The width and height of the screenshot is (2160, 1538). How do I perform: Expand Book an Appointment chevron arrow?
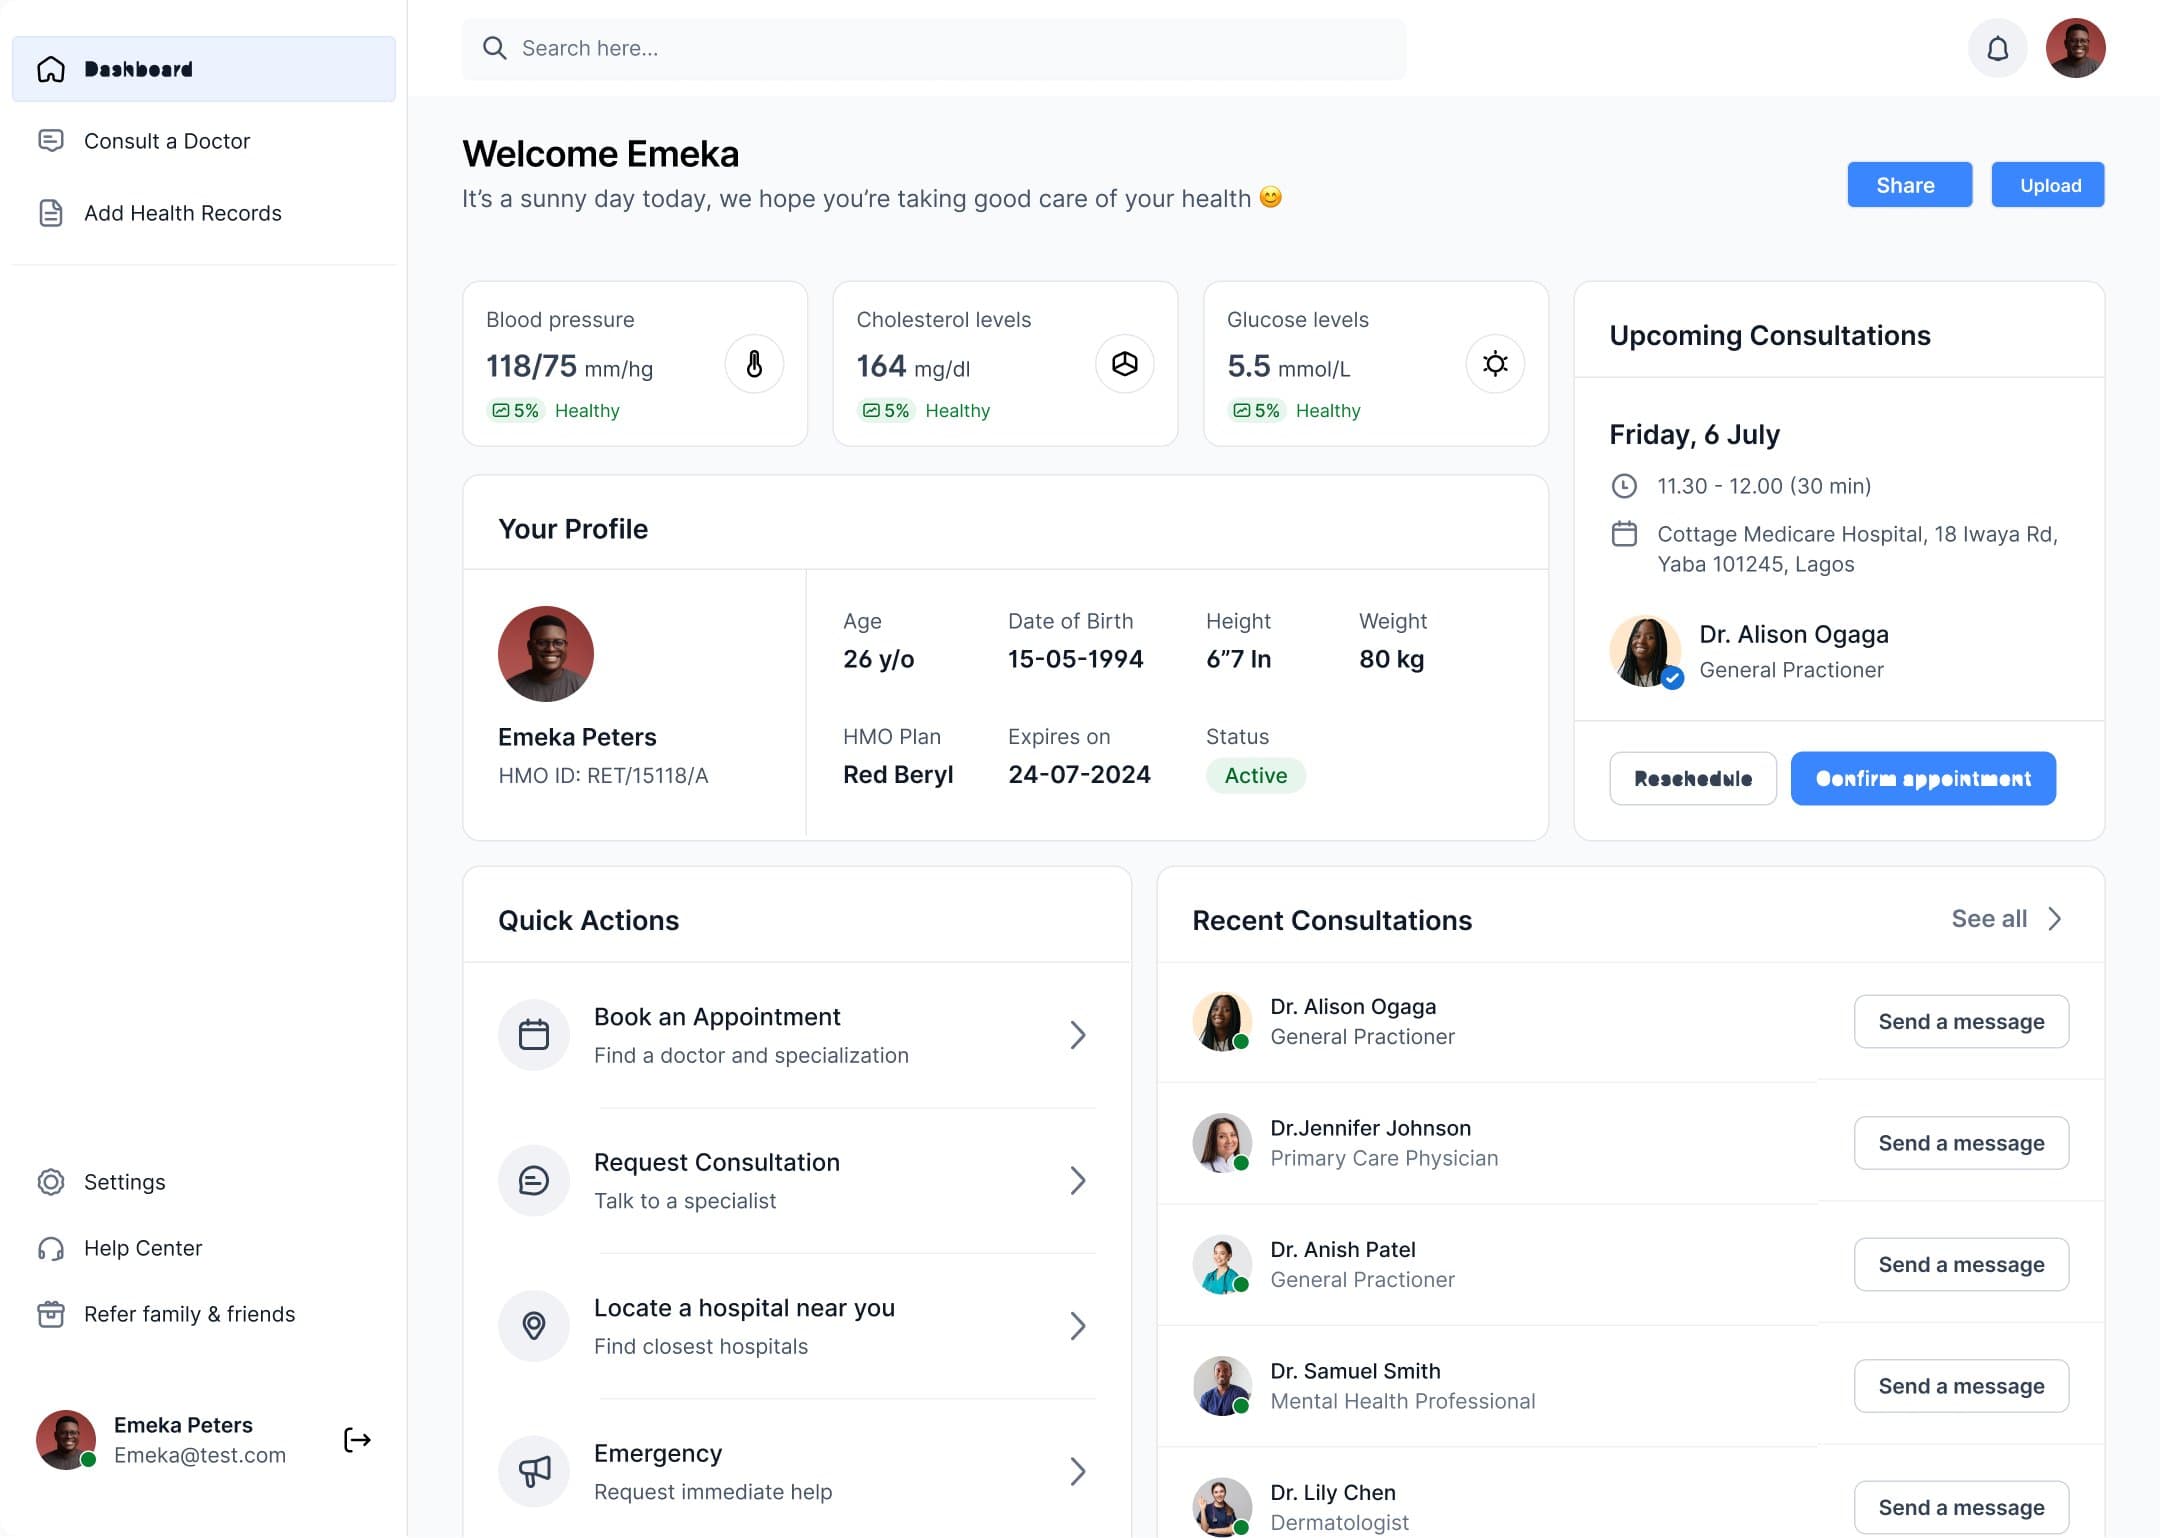pyautogui.click(x=1077, y=1035)
